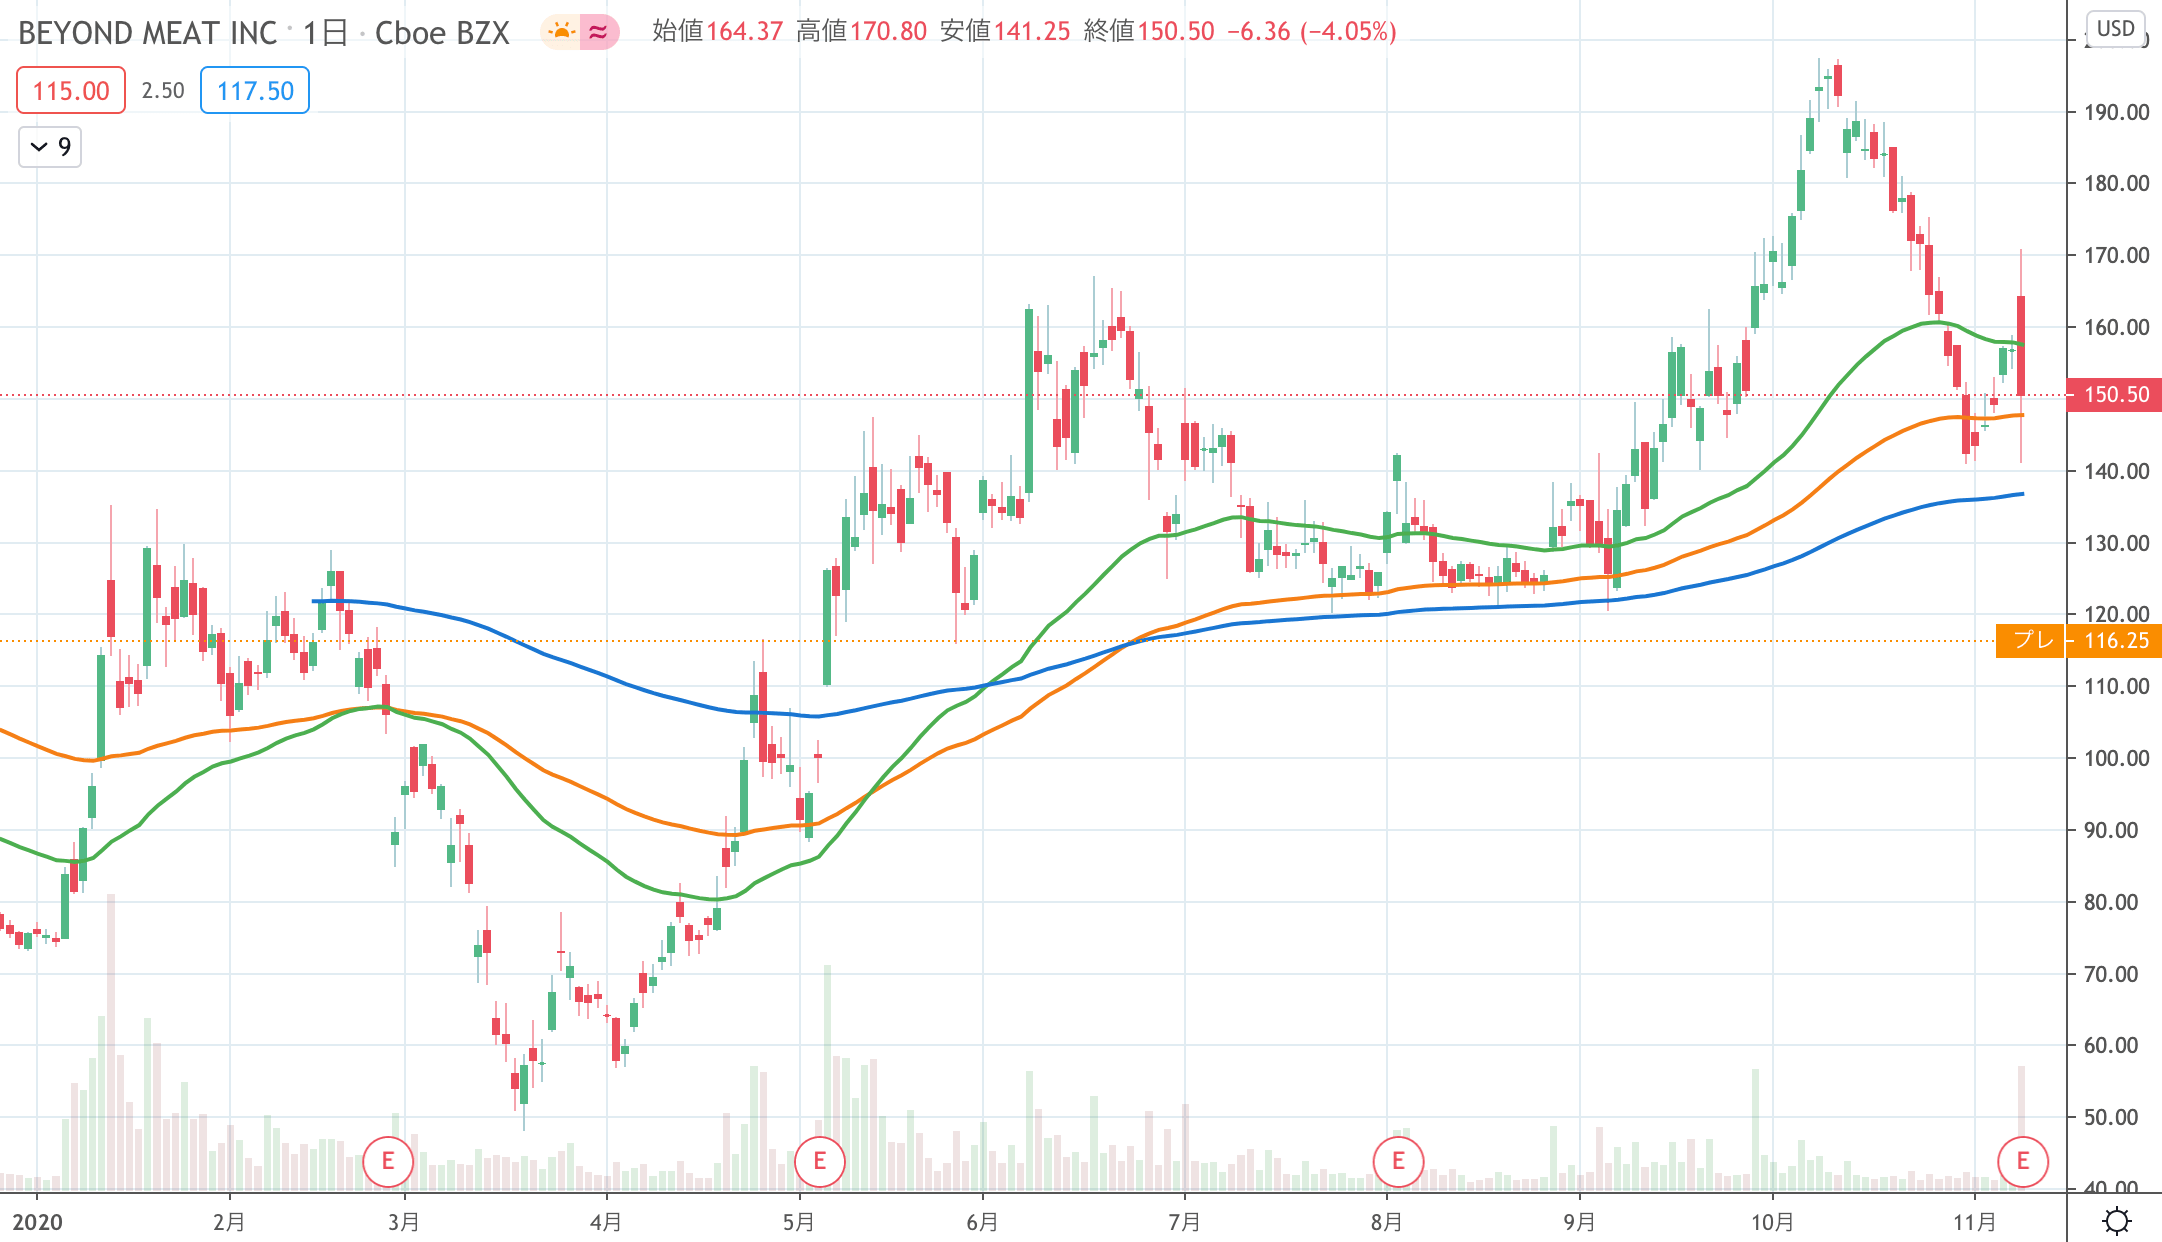Click the pre-market sun session icon
Screen dimensions: 2162x1242
pyautogui.click(x=561, y=32)
